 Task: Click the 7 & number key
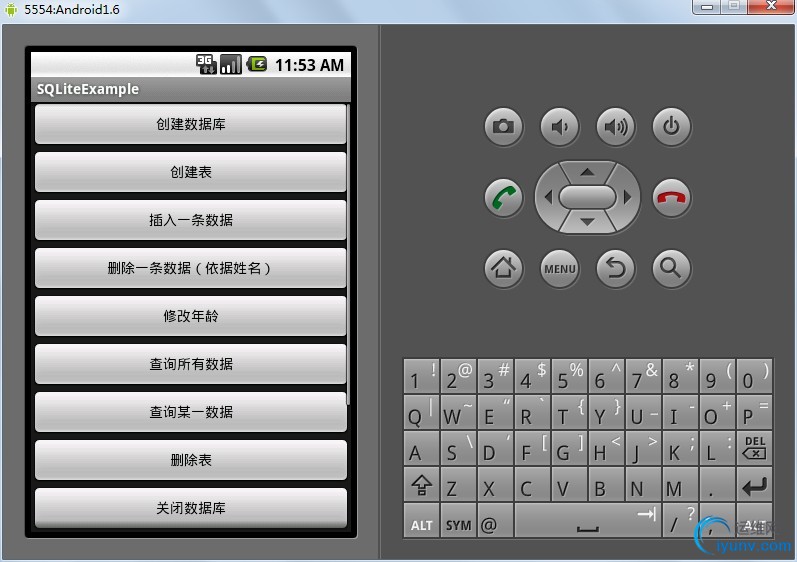(x=643, y=376)
